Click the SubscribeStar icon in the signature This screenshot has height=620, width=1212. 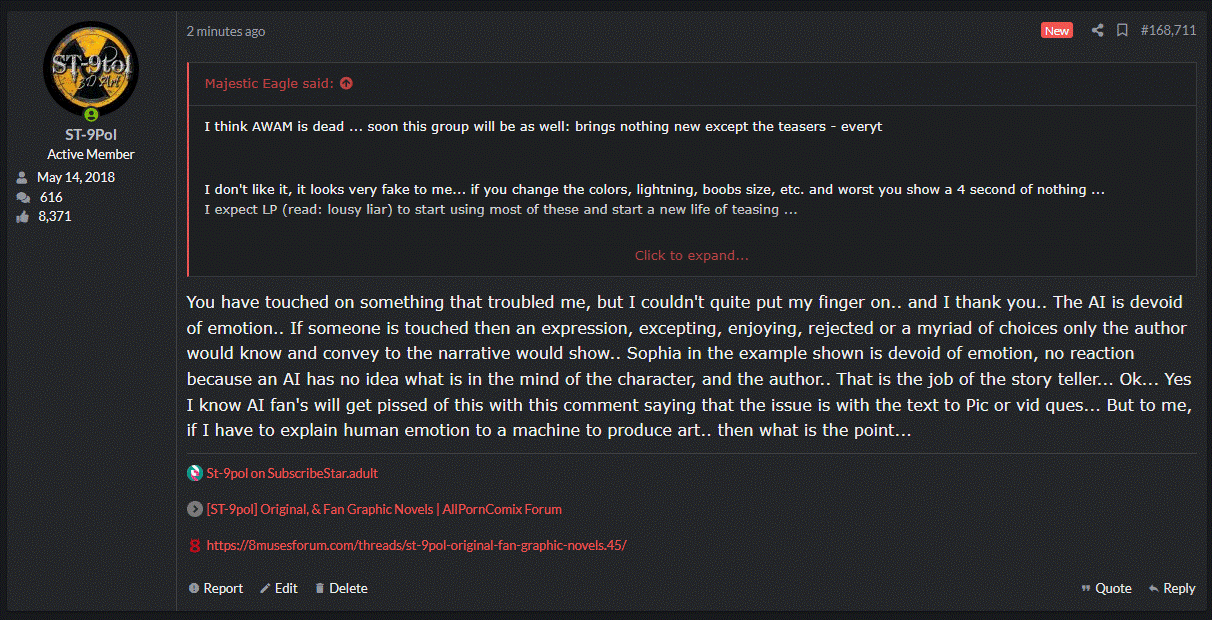tap(195, 473)
